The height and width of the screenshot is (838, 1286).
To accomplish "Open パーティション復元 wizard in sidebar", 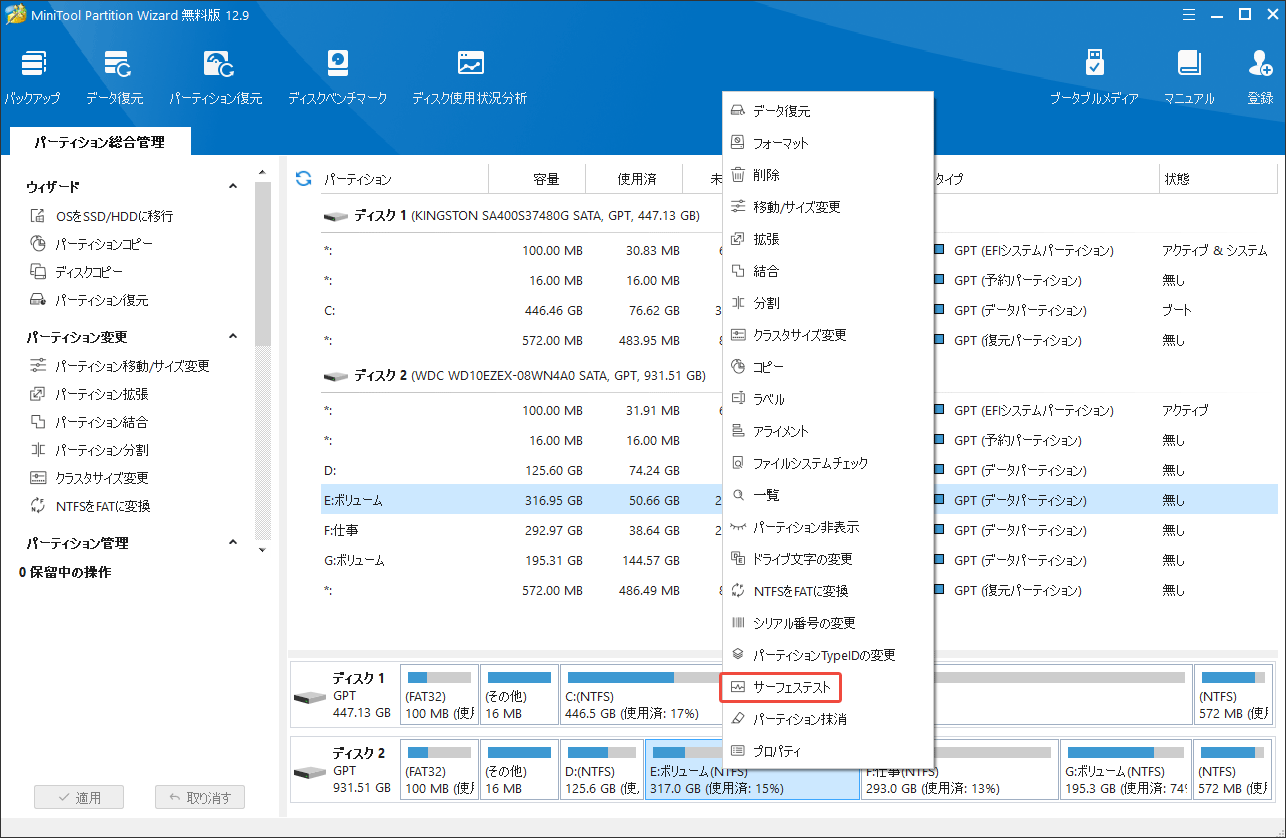I will click(88, 300).
